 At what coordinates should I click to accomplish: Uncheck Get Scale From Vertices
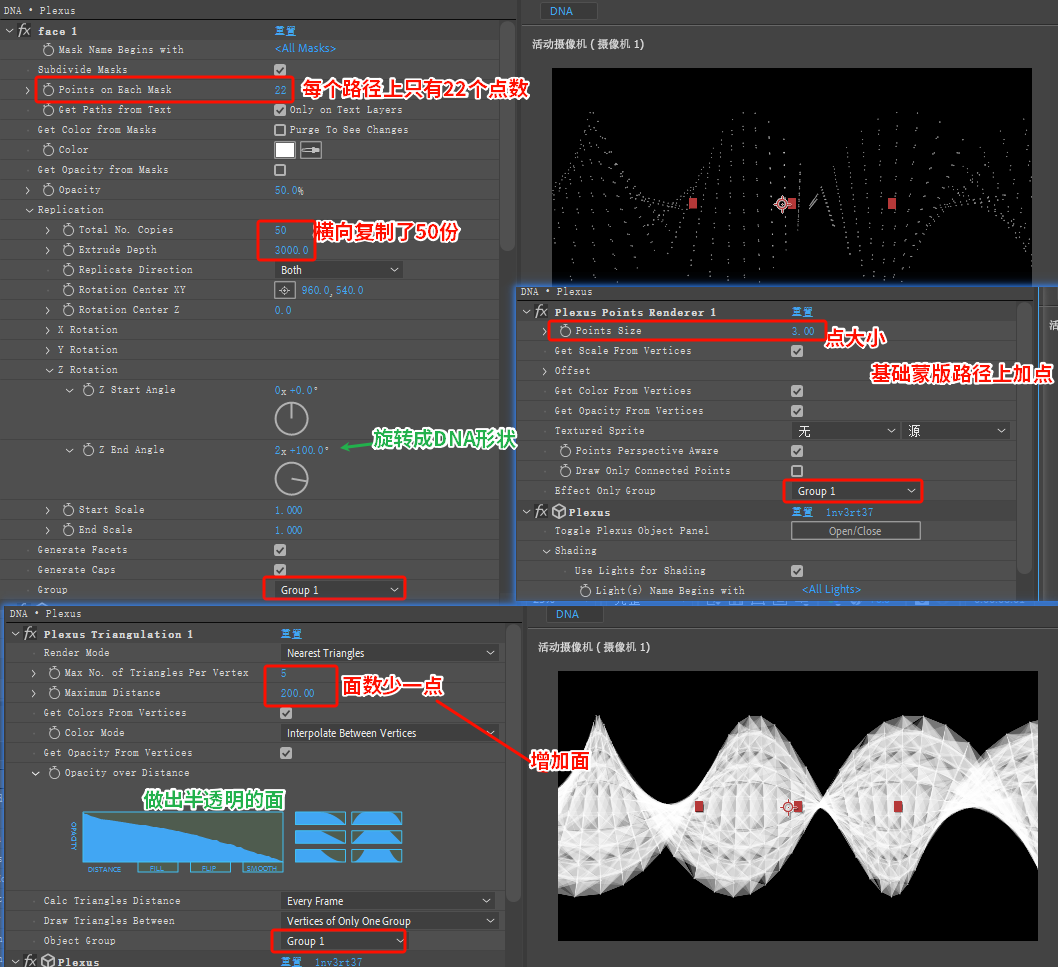(x=797, y=351)
